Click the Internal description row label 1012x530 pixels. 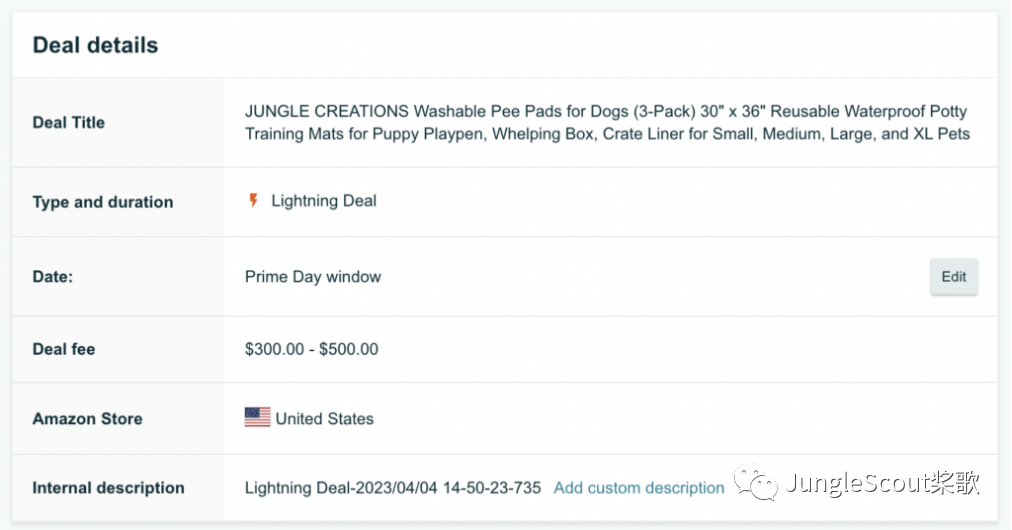109,488
